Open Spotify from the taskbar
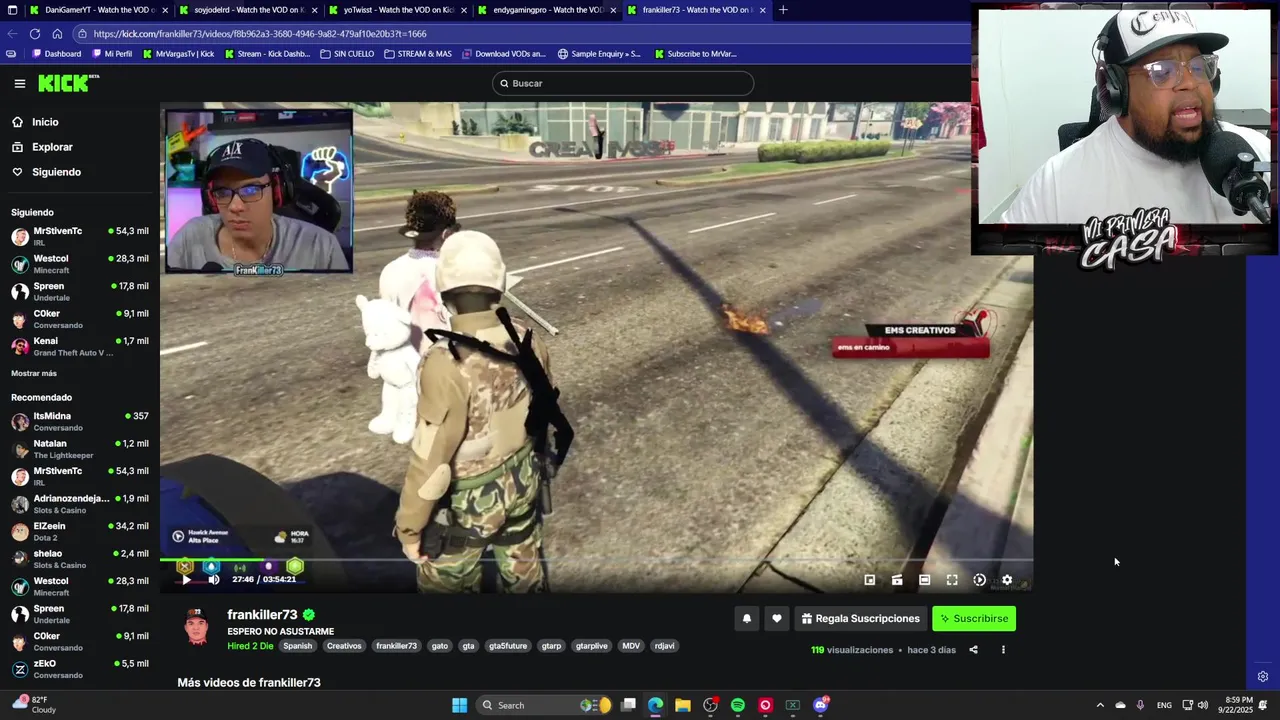The width and height of the screenshot is (1280, 720). coord(738,705)
